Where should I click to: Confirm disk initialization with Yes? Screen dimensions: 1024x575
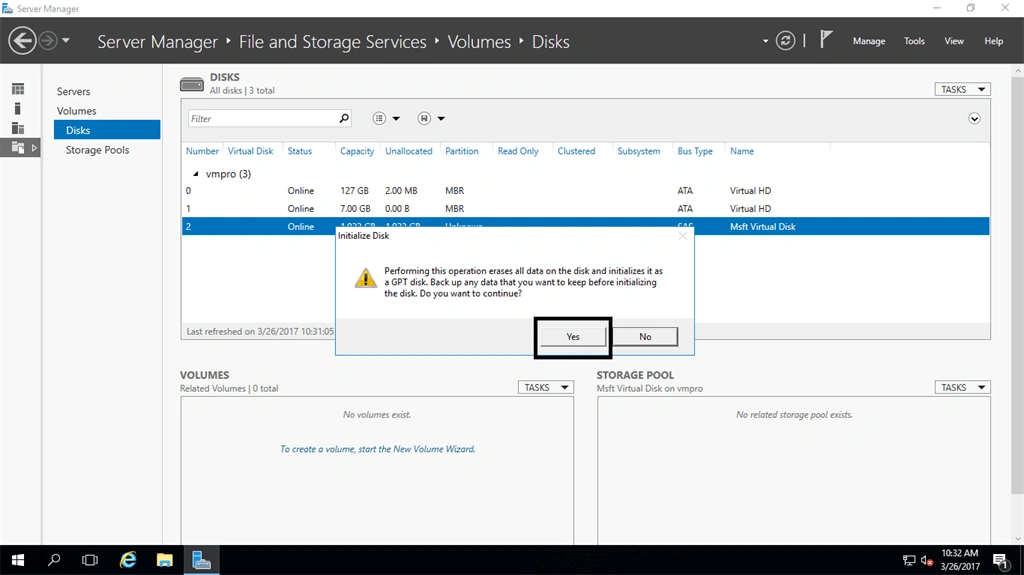573,337
